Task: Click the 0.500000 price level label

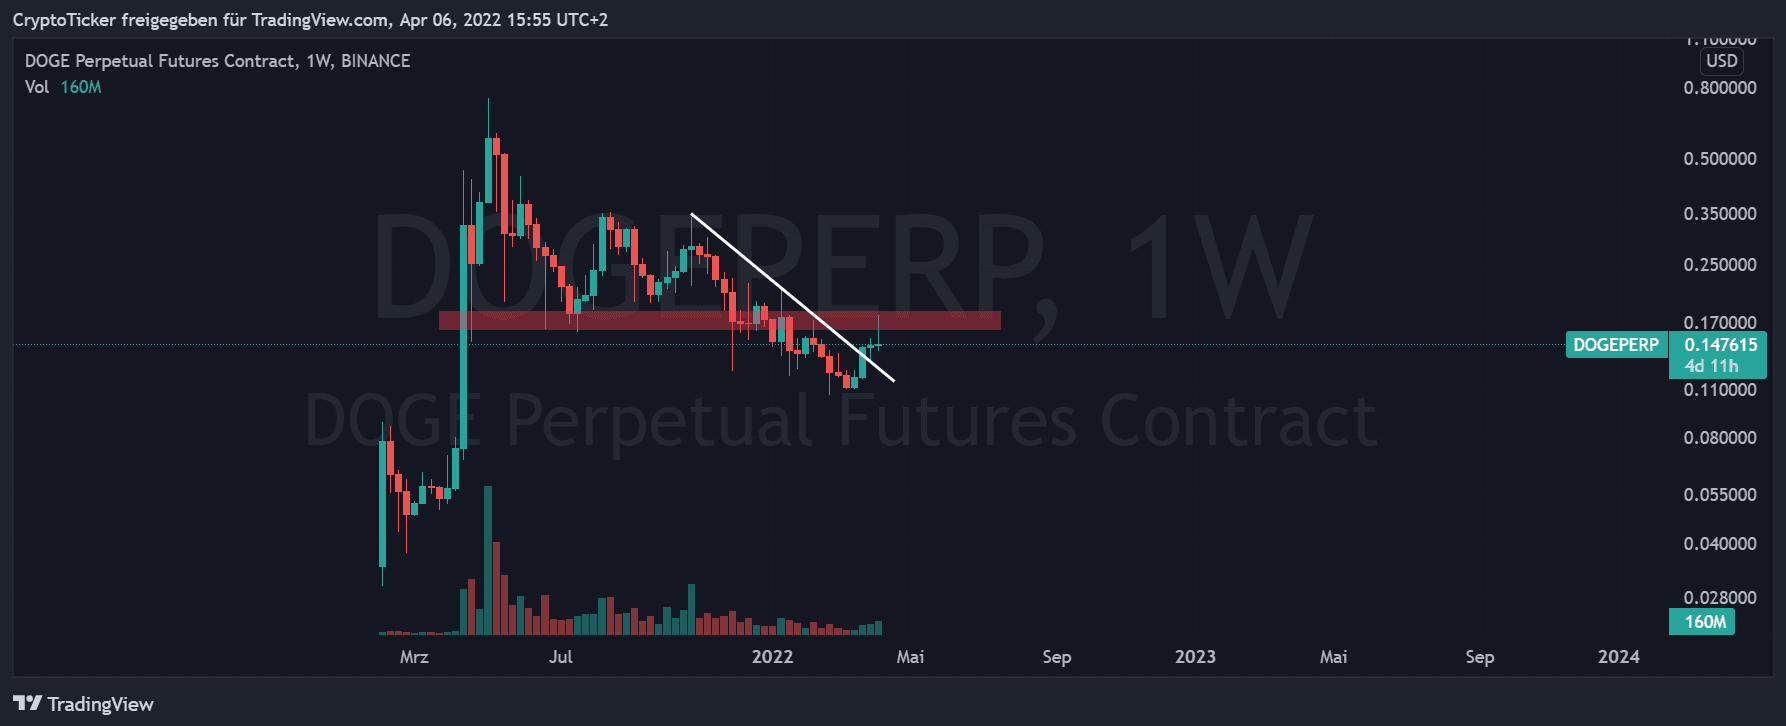Action: pos(1720,159)
